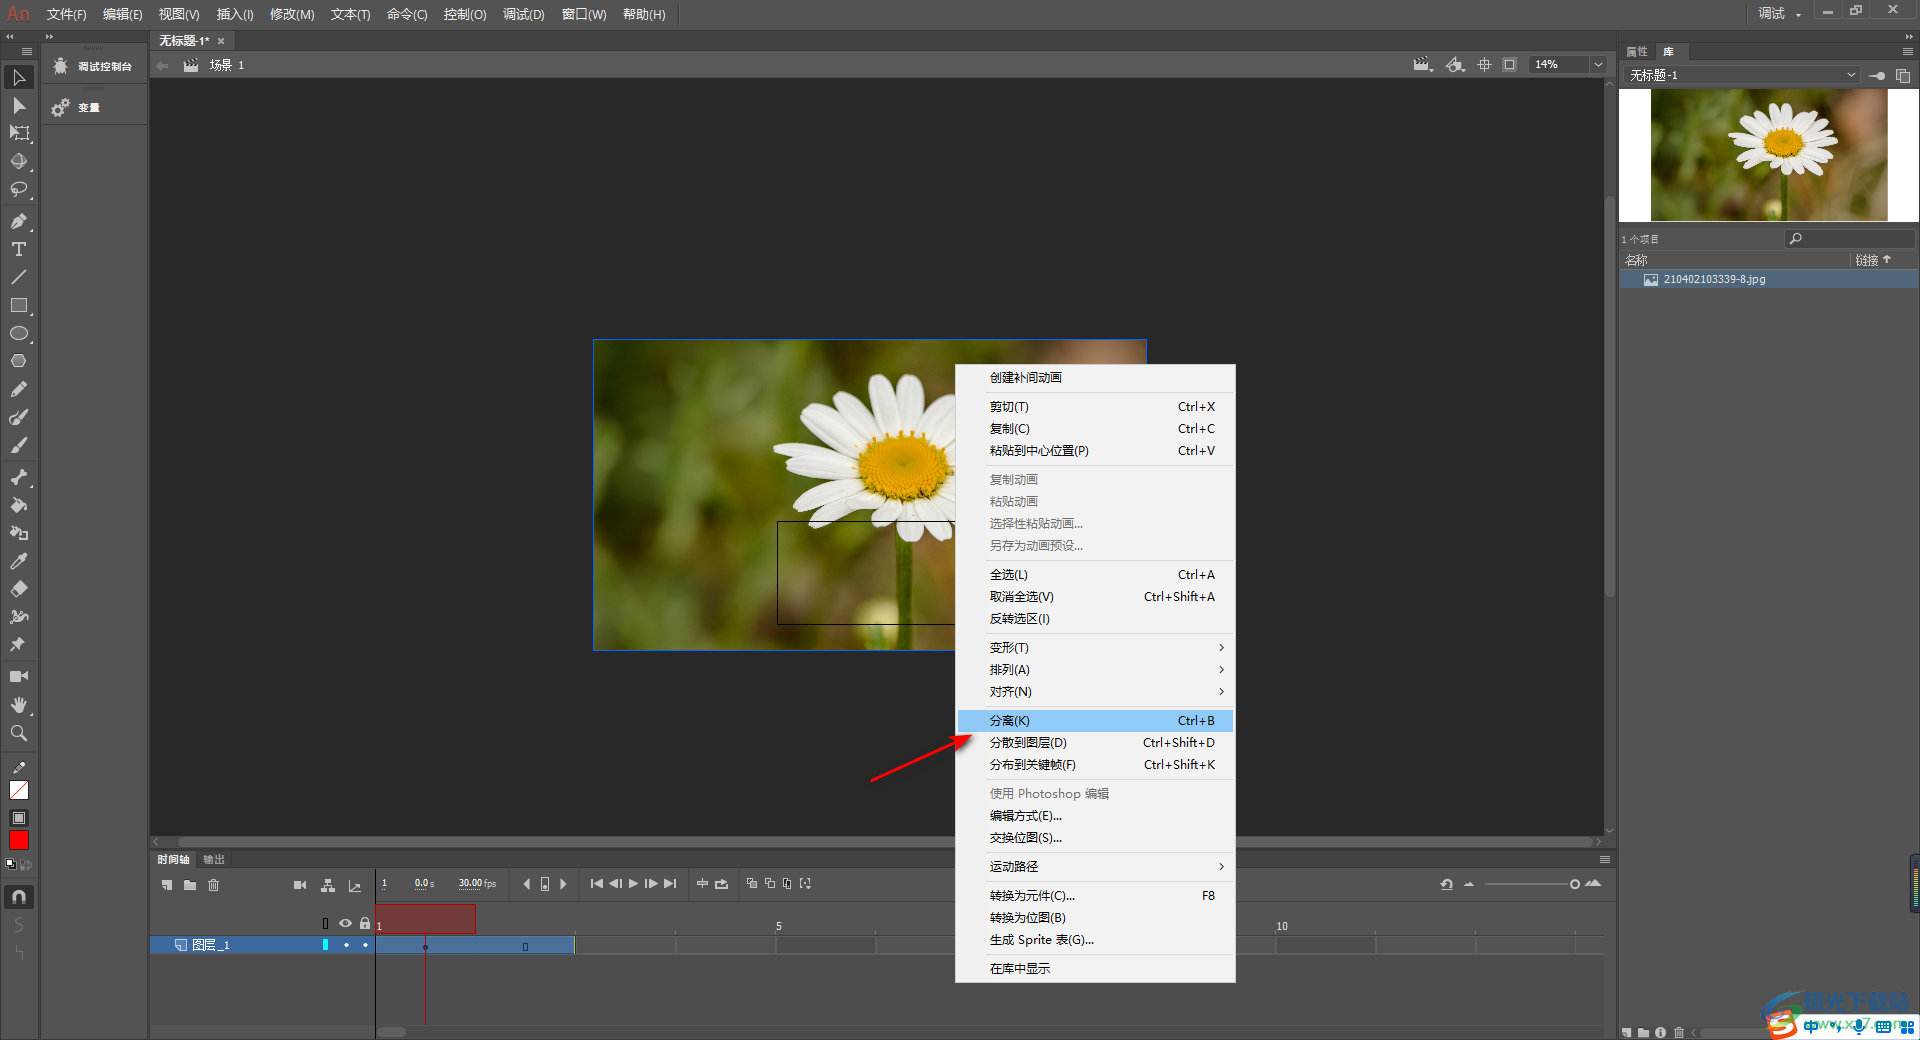Open the 变量 panel button

point(94,107)
